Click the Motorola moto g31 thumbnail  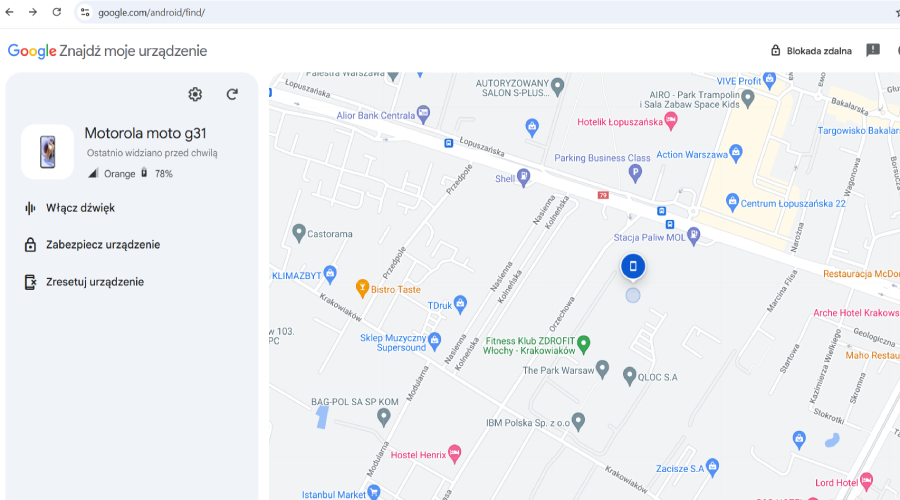(x=47, y=152)
